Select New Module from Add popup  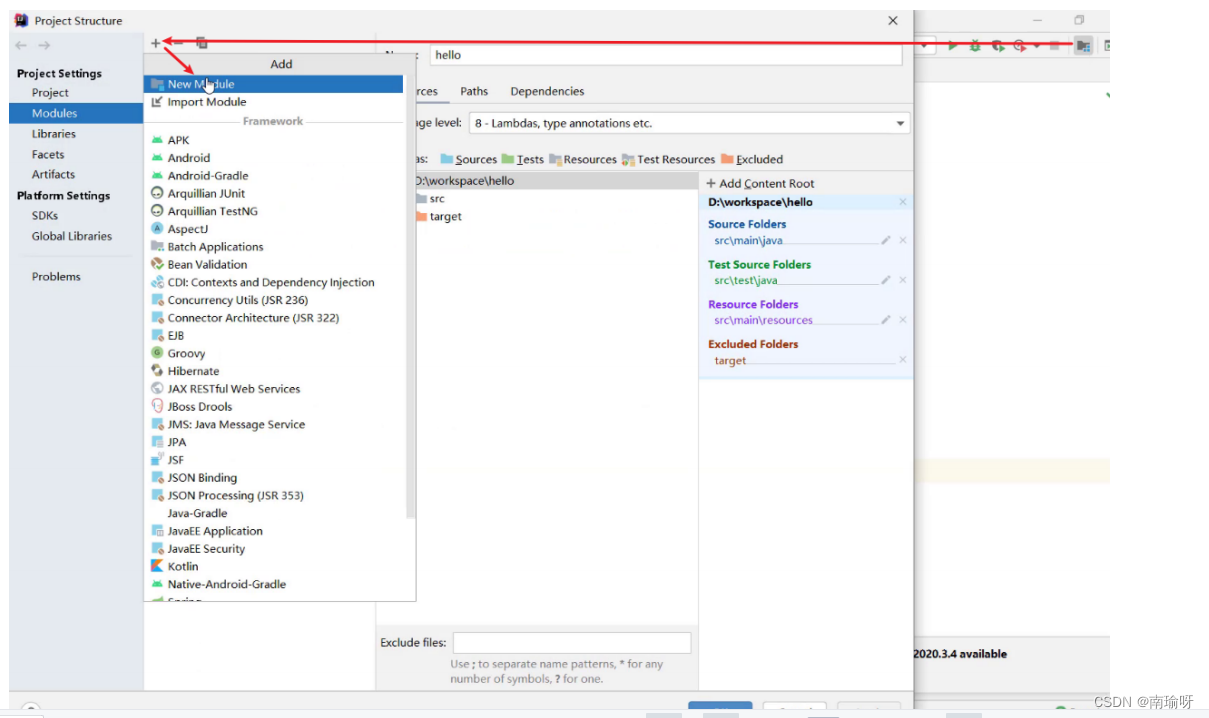pos(274,84)
